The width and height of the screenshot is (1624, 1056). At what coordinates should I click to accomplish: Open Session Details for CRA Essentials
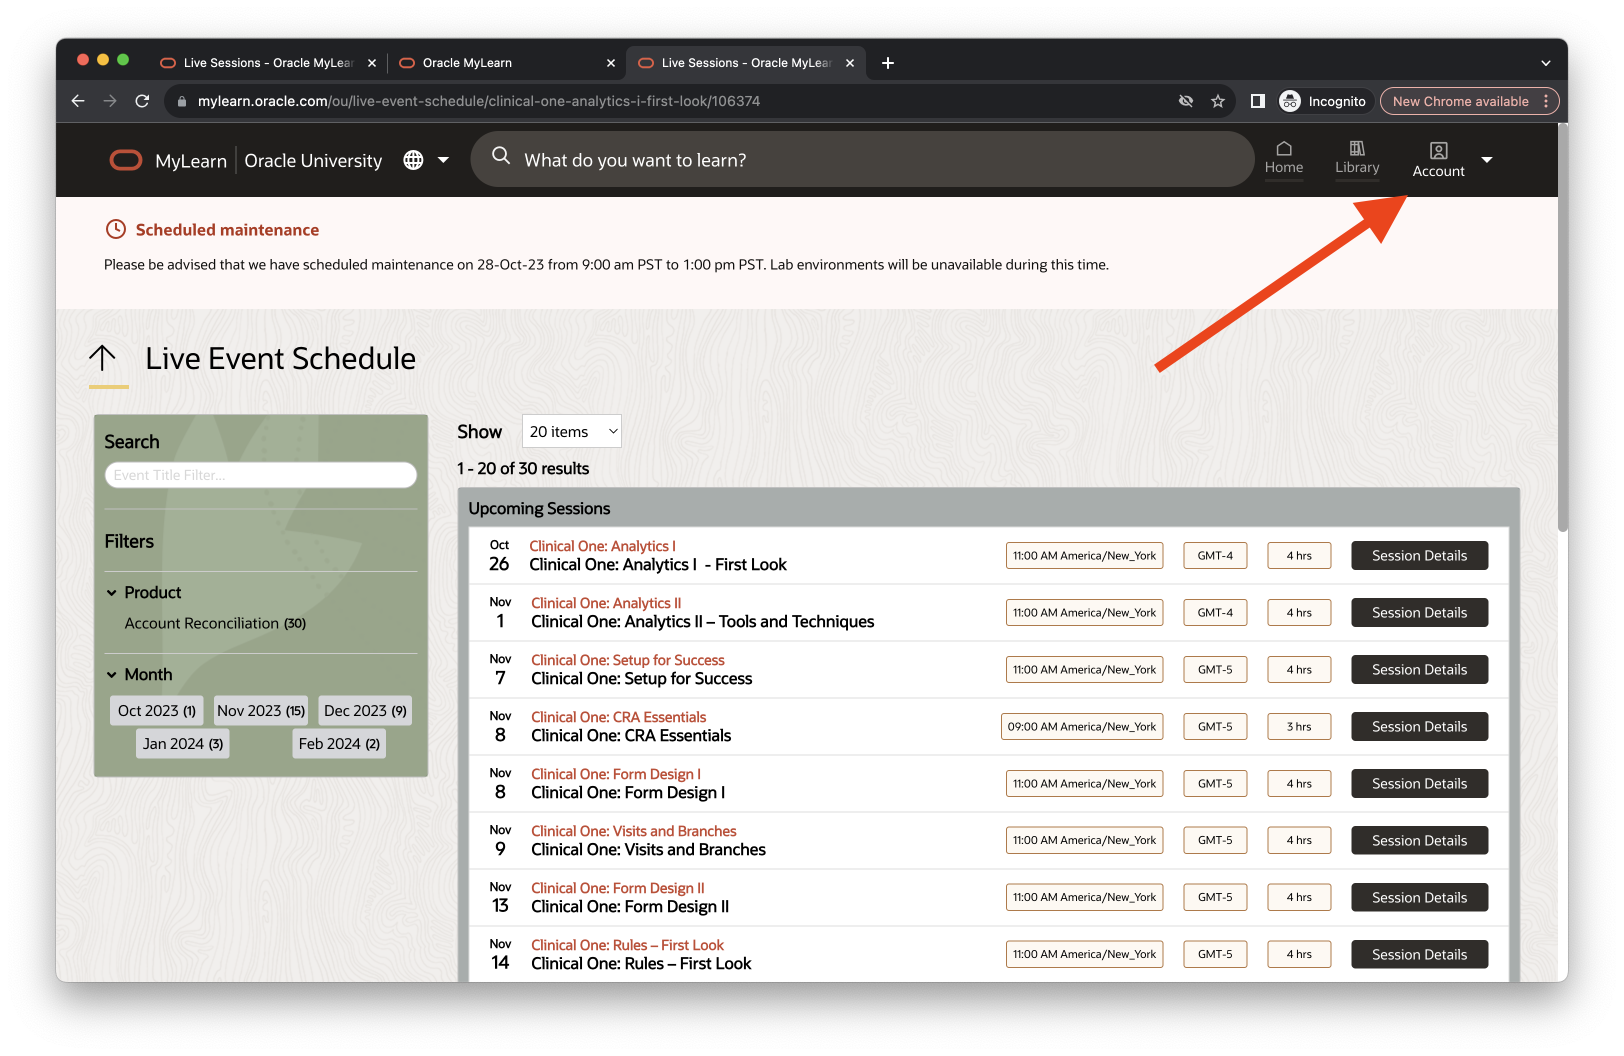click(1419, 727)
